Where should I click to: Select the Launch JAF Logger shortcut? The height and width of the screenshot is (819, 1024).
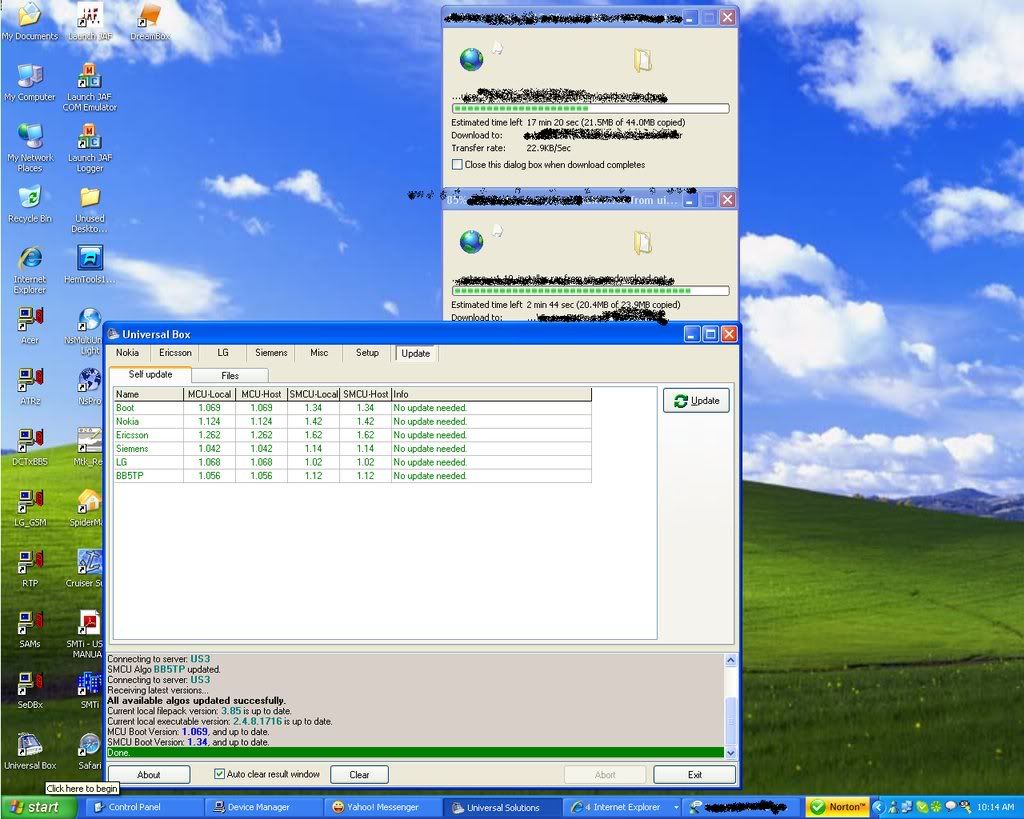[x=90, y=148]
